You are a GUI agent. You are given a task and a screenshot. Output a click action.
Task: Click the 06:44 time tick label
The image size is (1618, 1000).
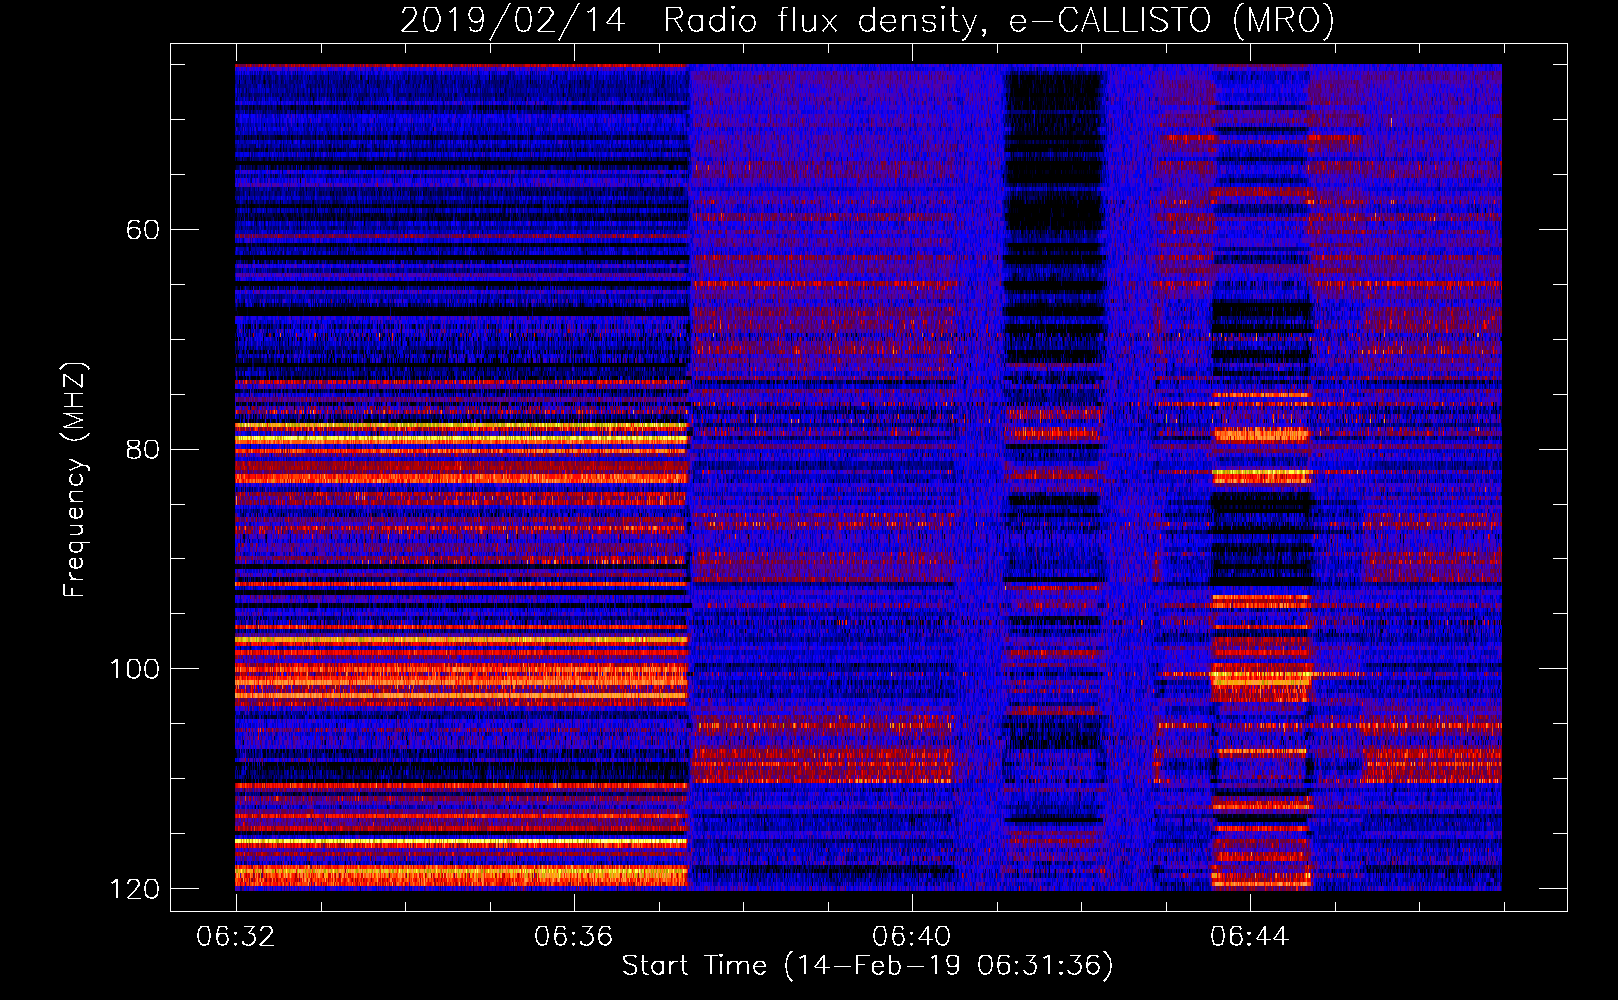tap(1249, 937)
